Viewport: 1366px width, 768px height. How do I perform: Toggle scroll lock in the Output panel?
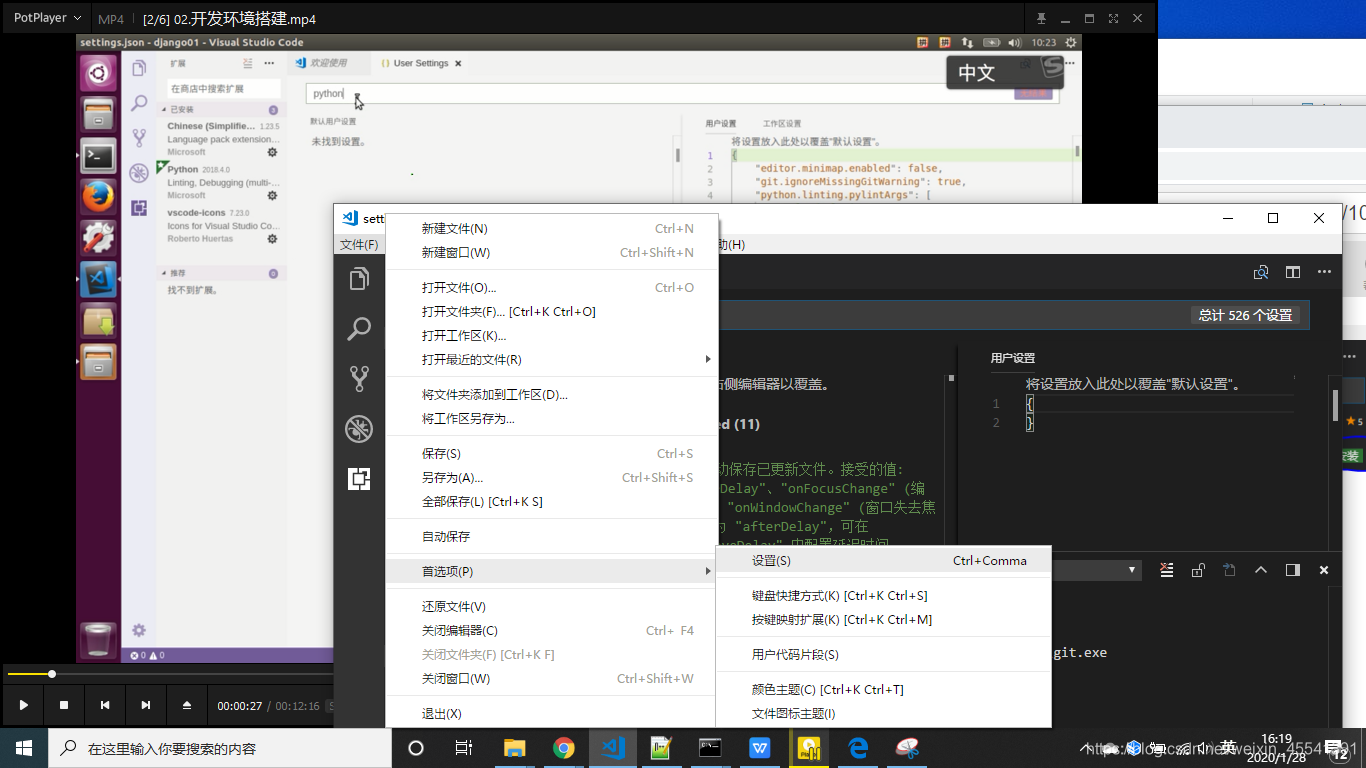click(1197, 570)
